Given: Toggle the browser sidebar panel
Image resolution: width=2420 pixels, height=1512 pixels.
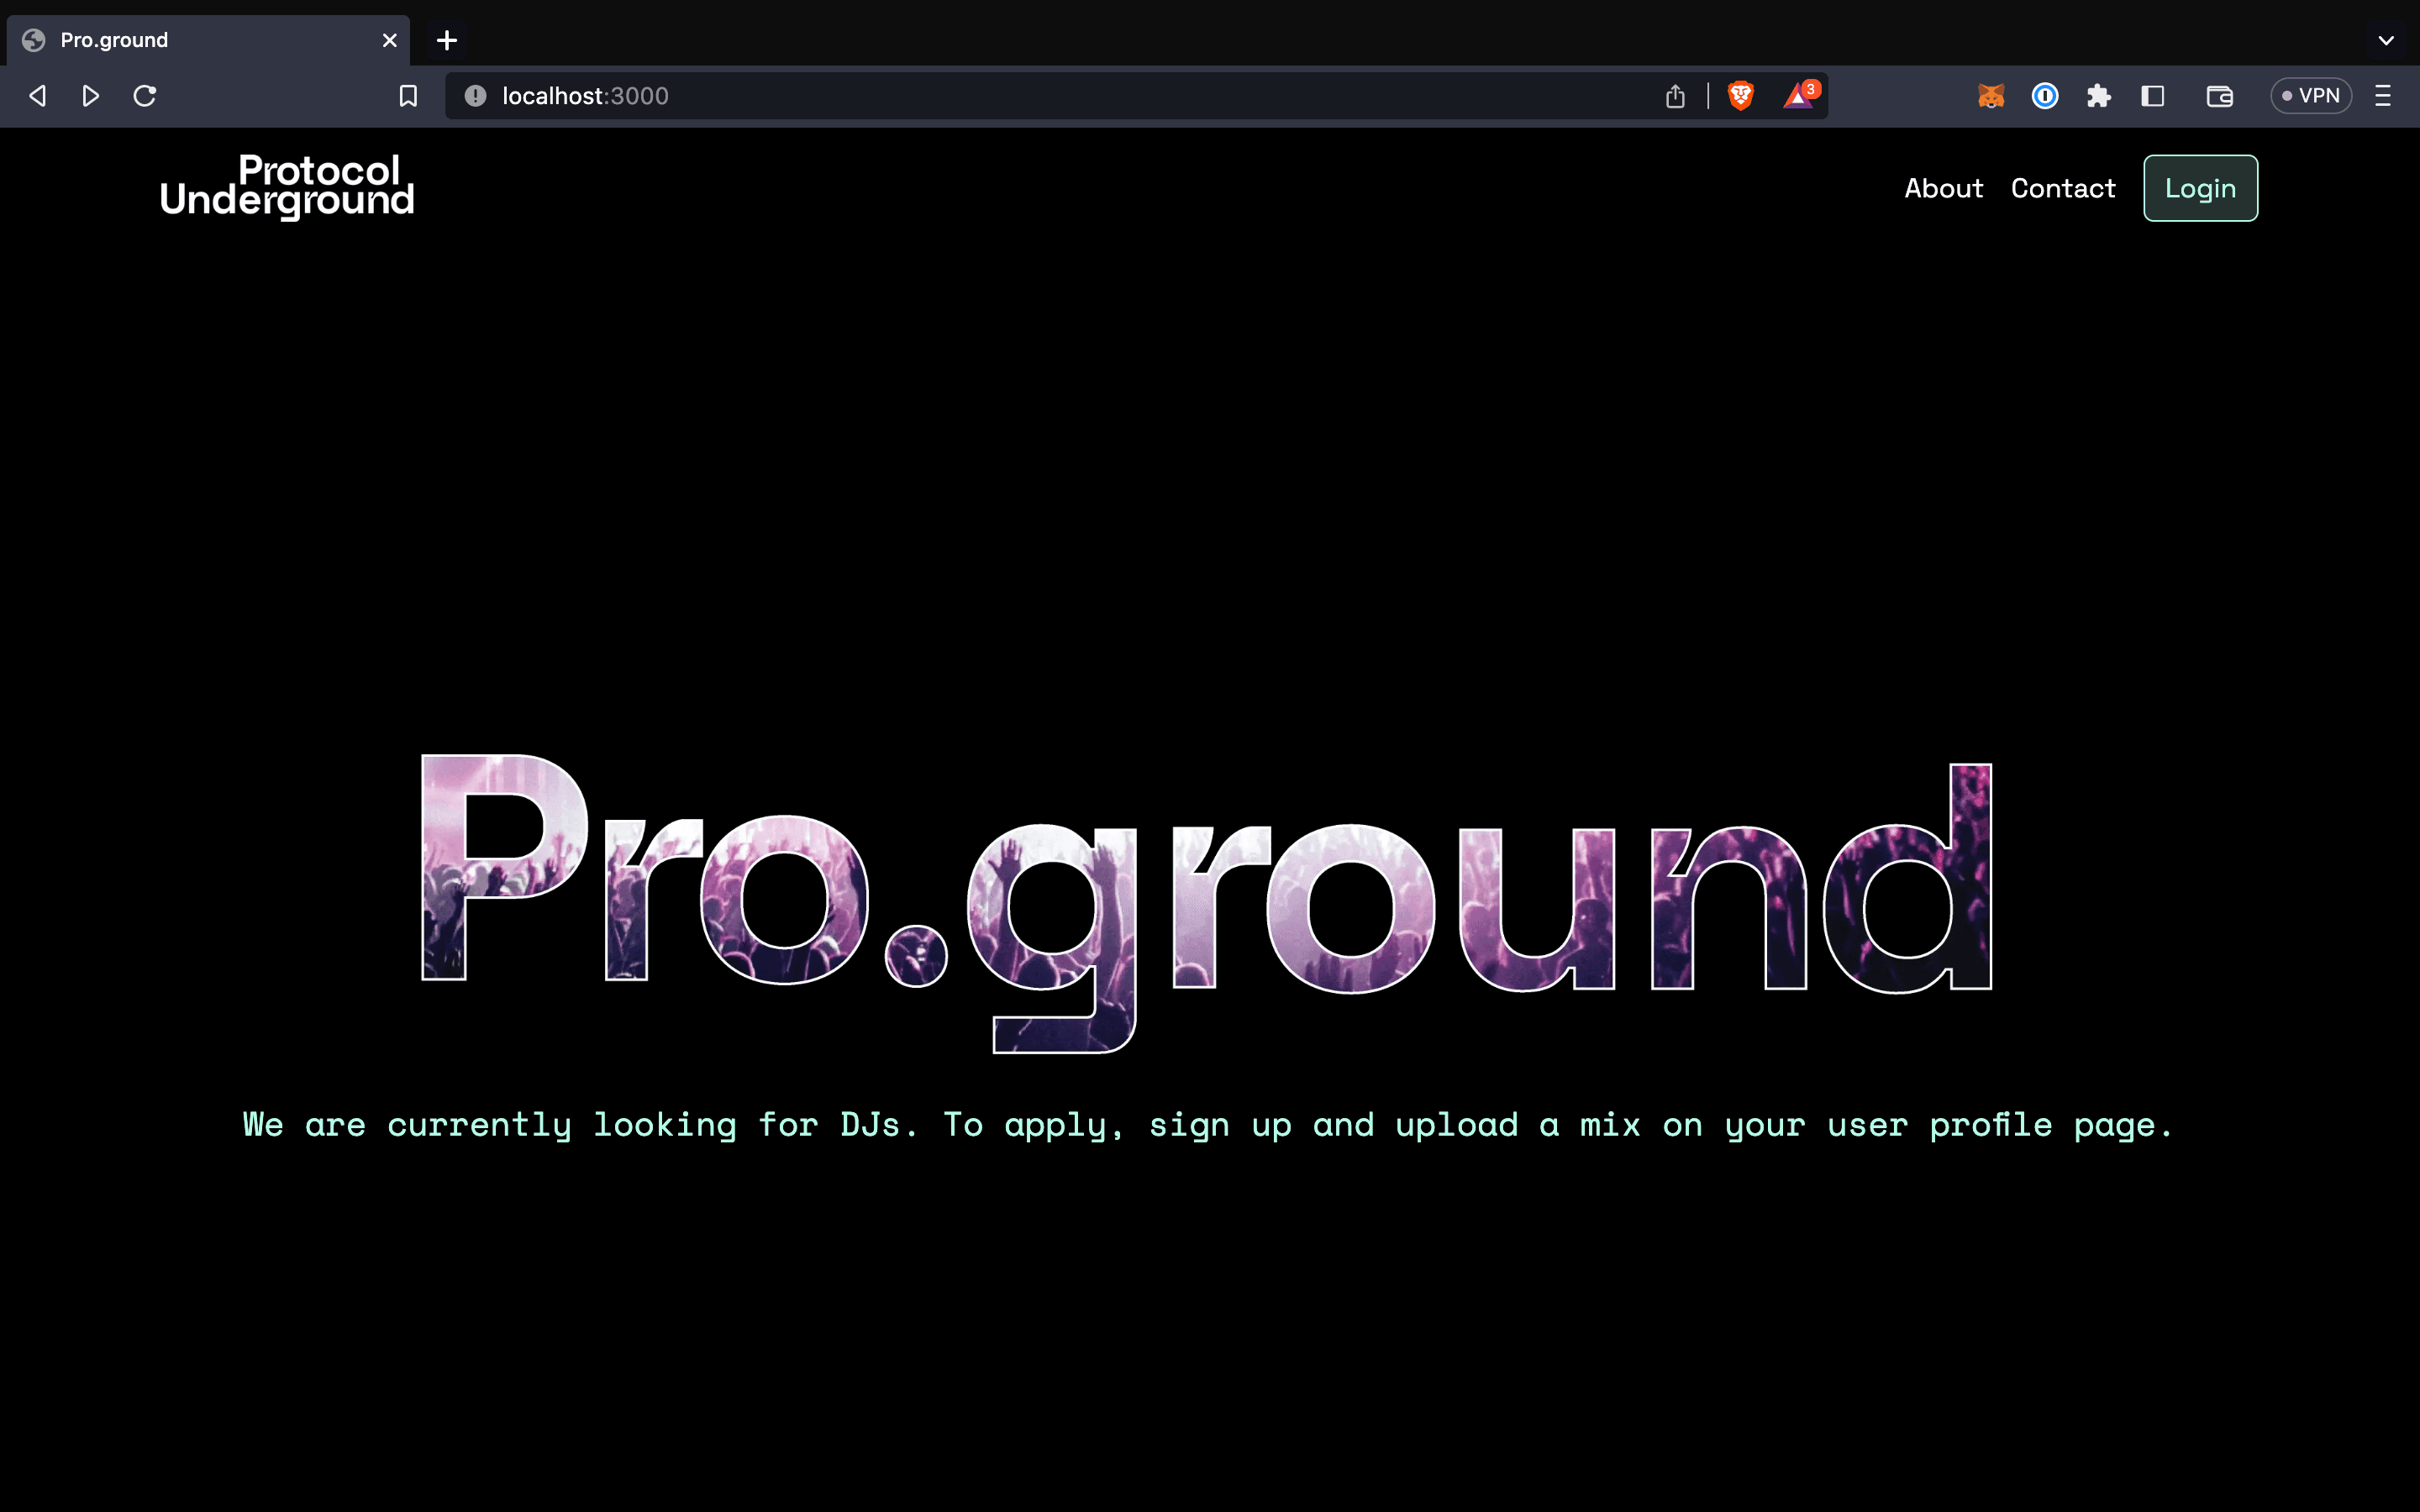Looking at the screenshot, I should 2152,96.
